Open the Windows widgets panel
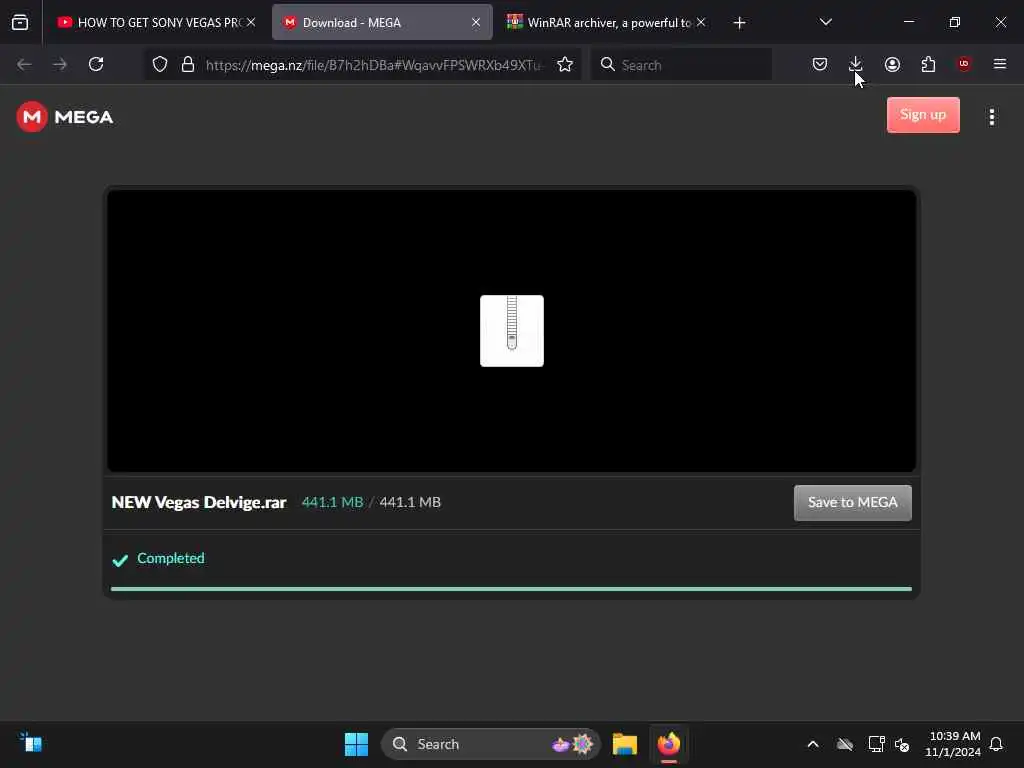 [x=30, y=743]
